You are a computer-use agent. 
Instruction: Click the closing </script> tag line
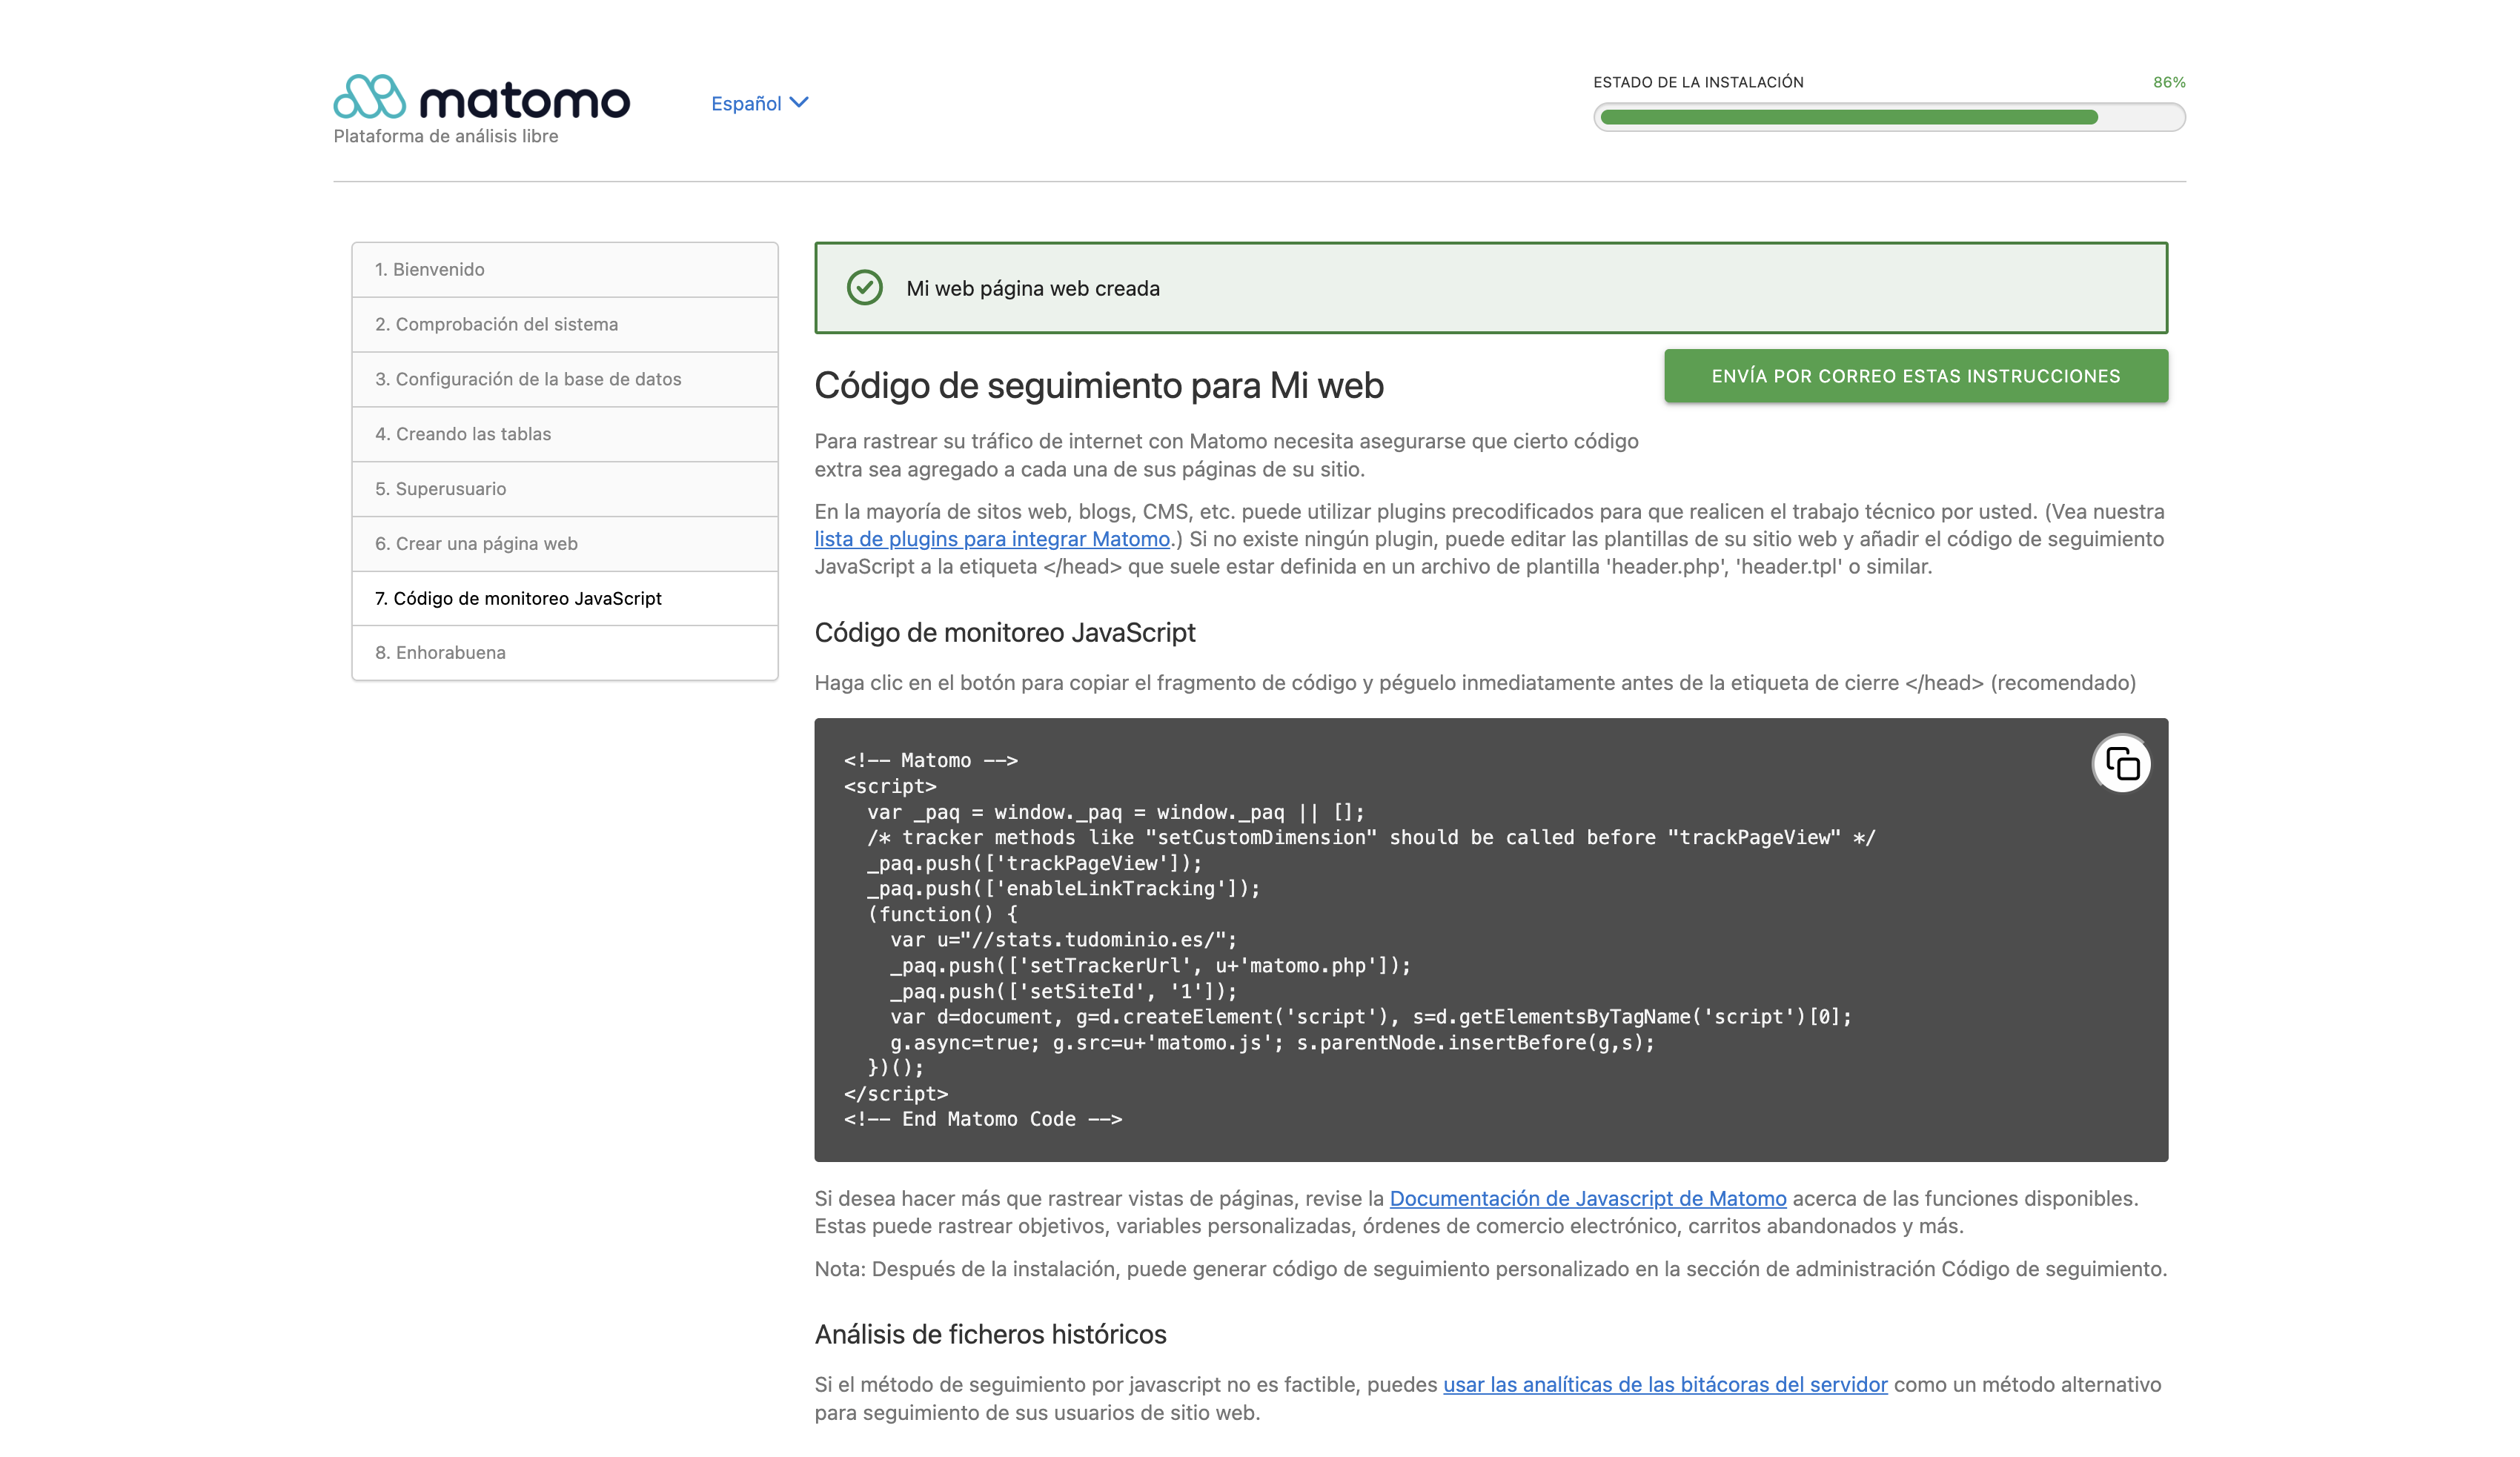(895, 1094)
